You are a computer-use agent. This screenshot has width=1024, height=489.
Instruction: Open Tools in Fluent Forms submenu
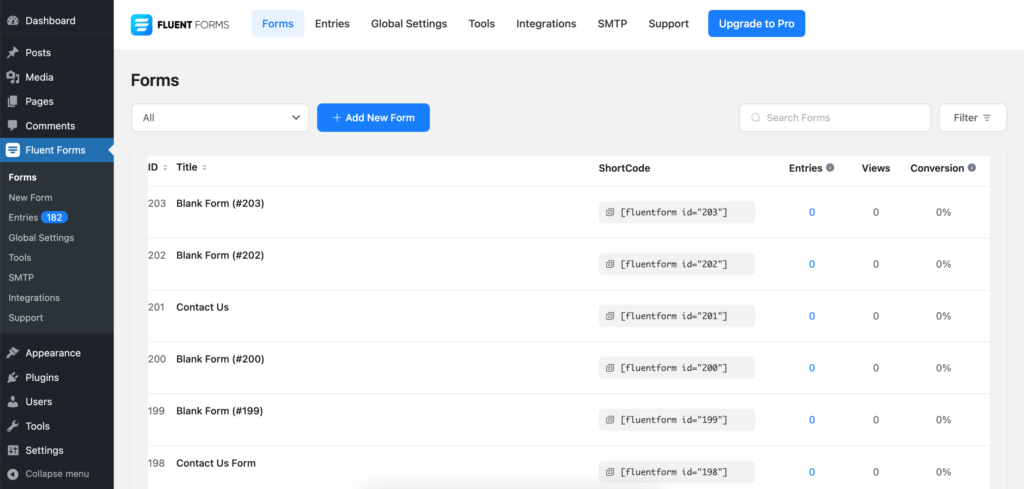(x=20, y=258)
